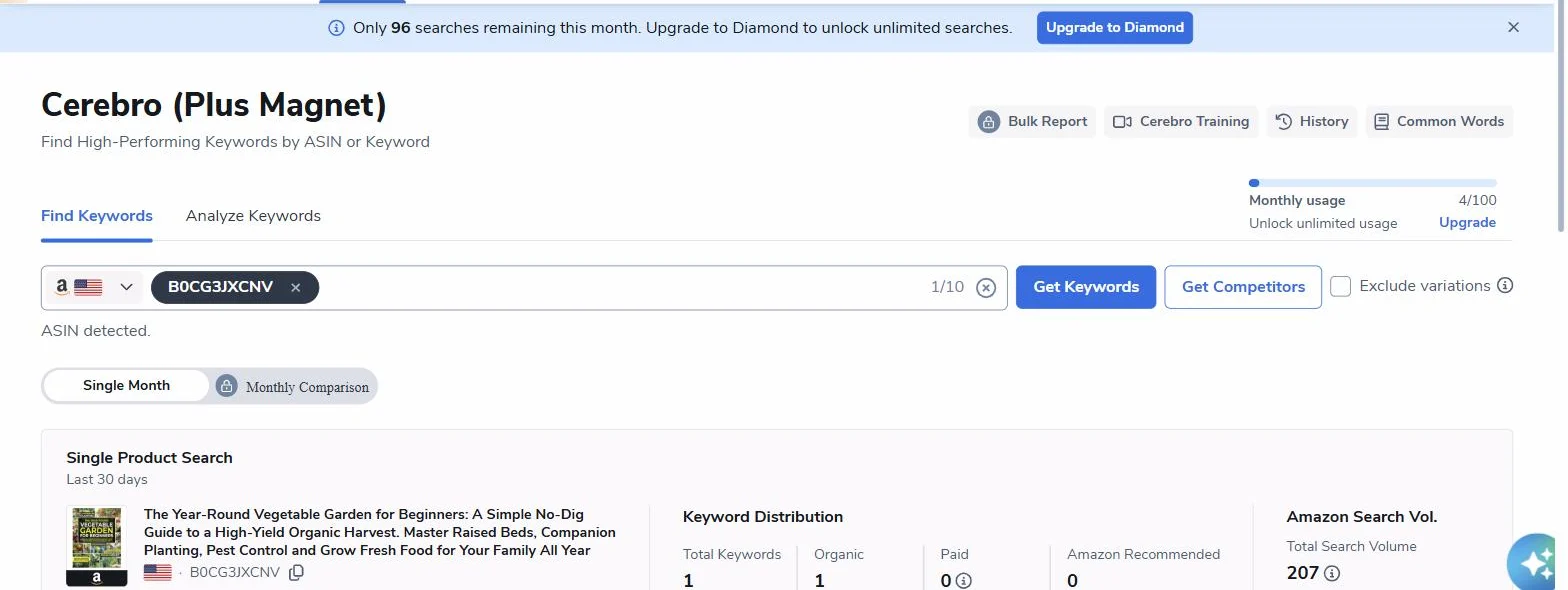This screenshot has height=590, width=1568.
Task: Clear all ASINs from search field
Action: (986, 288)
